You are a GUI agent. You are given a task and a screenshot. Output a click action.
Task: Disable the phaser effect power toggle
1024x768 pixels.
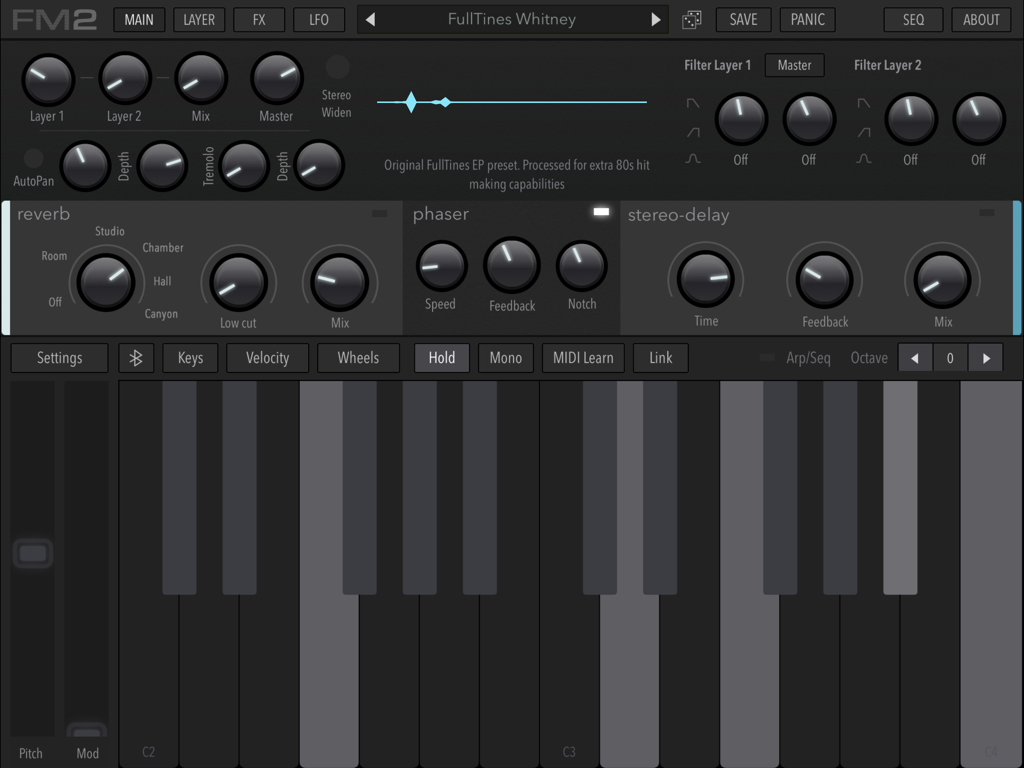pyautogui.click(x=600, y=212)
